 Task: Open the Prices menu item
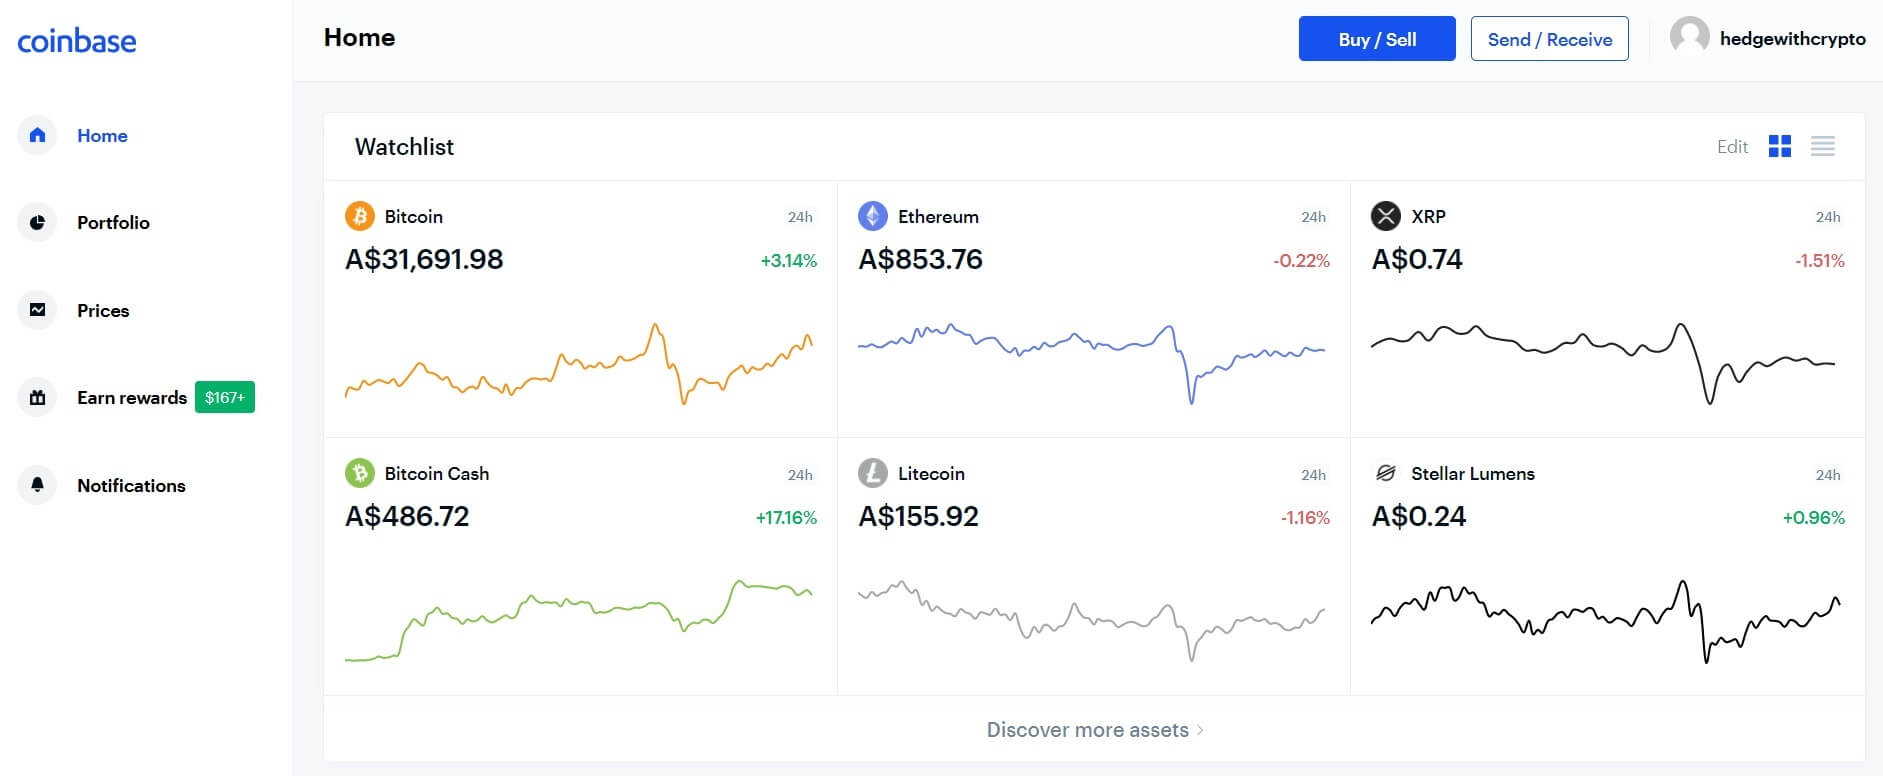tap(103, 311)
